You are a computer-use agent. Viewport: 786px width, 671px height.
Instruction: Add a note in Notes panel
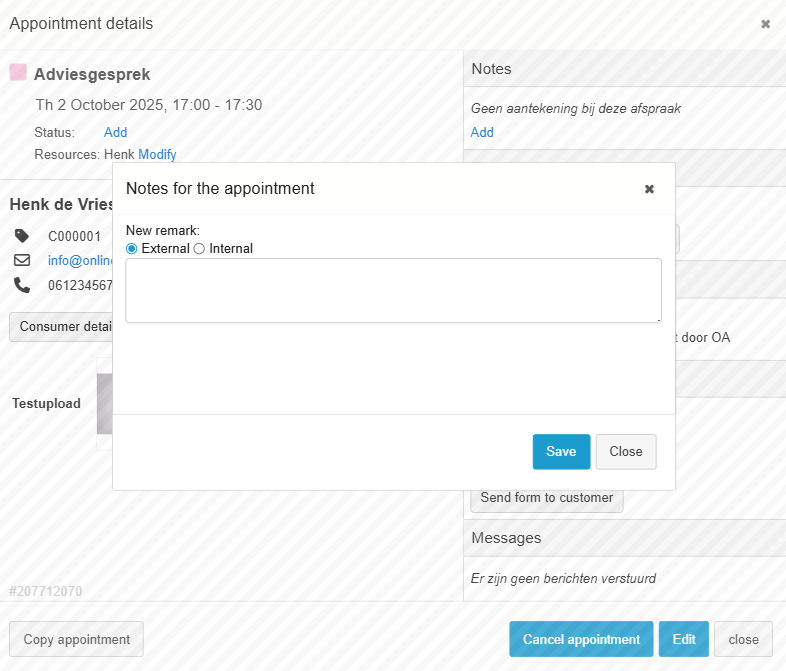point(482,132)
